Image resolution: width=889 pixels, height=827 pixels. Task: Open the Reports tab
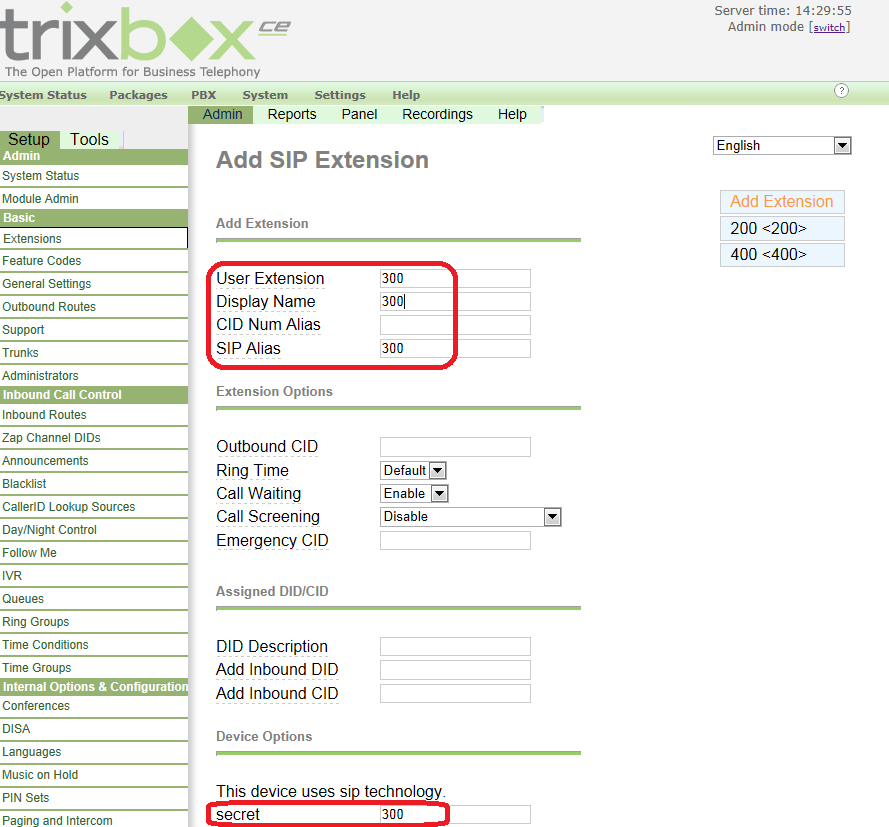292,114
